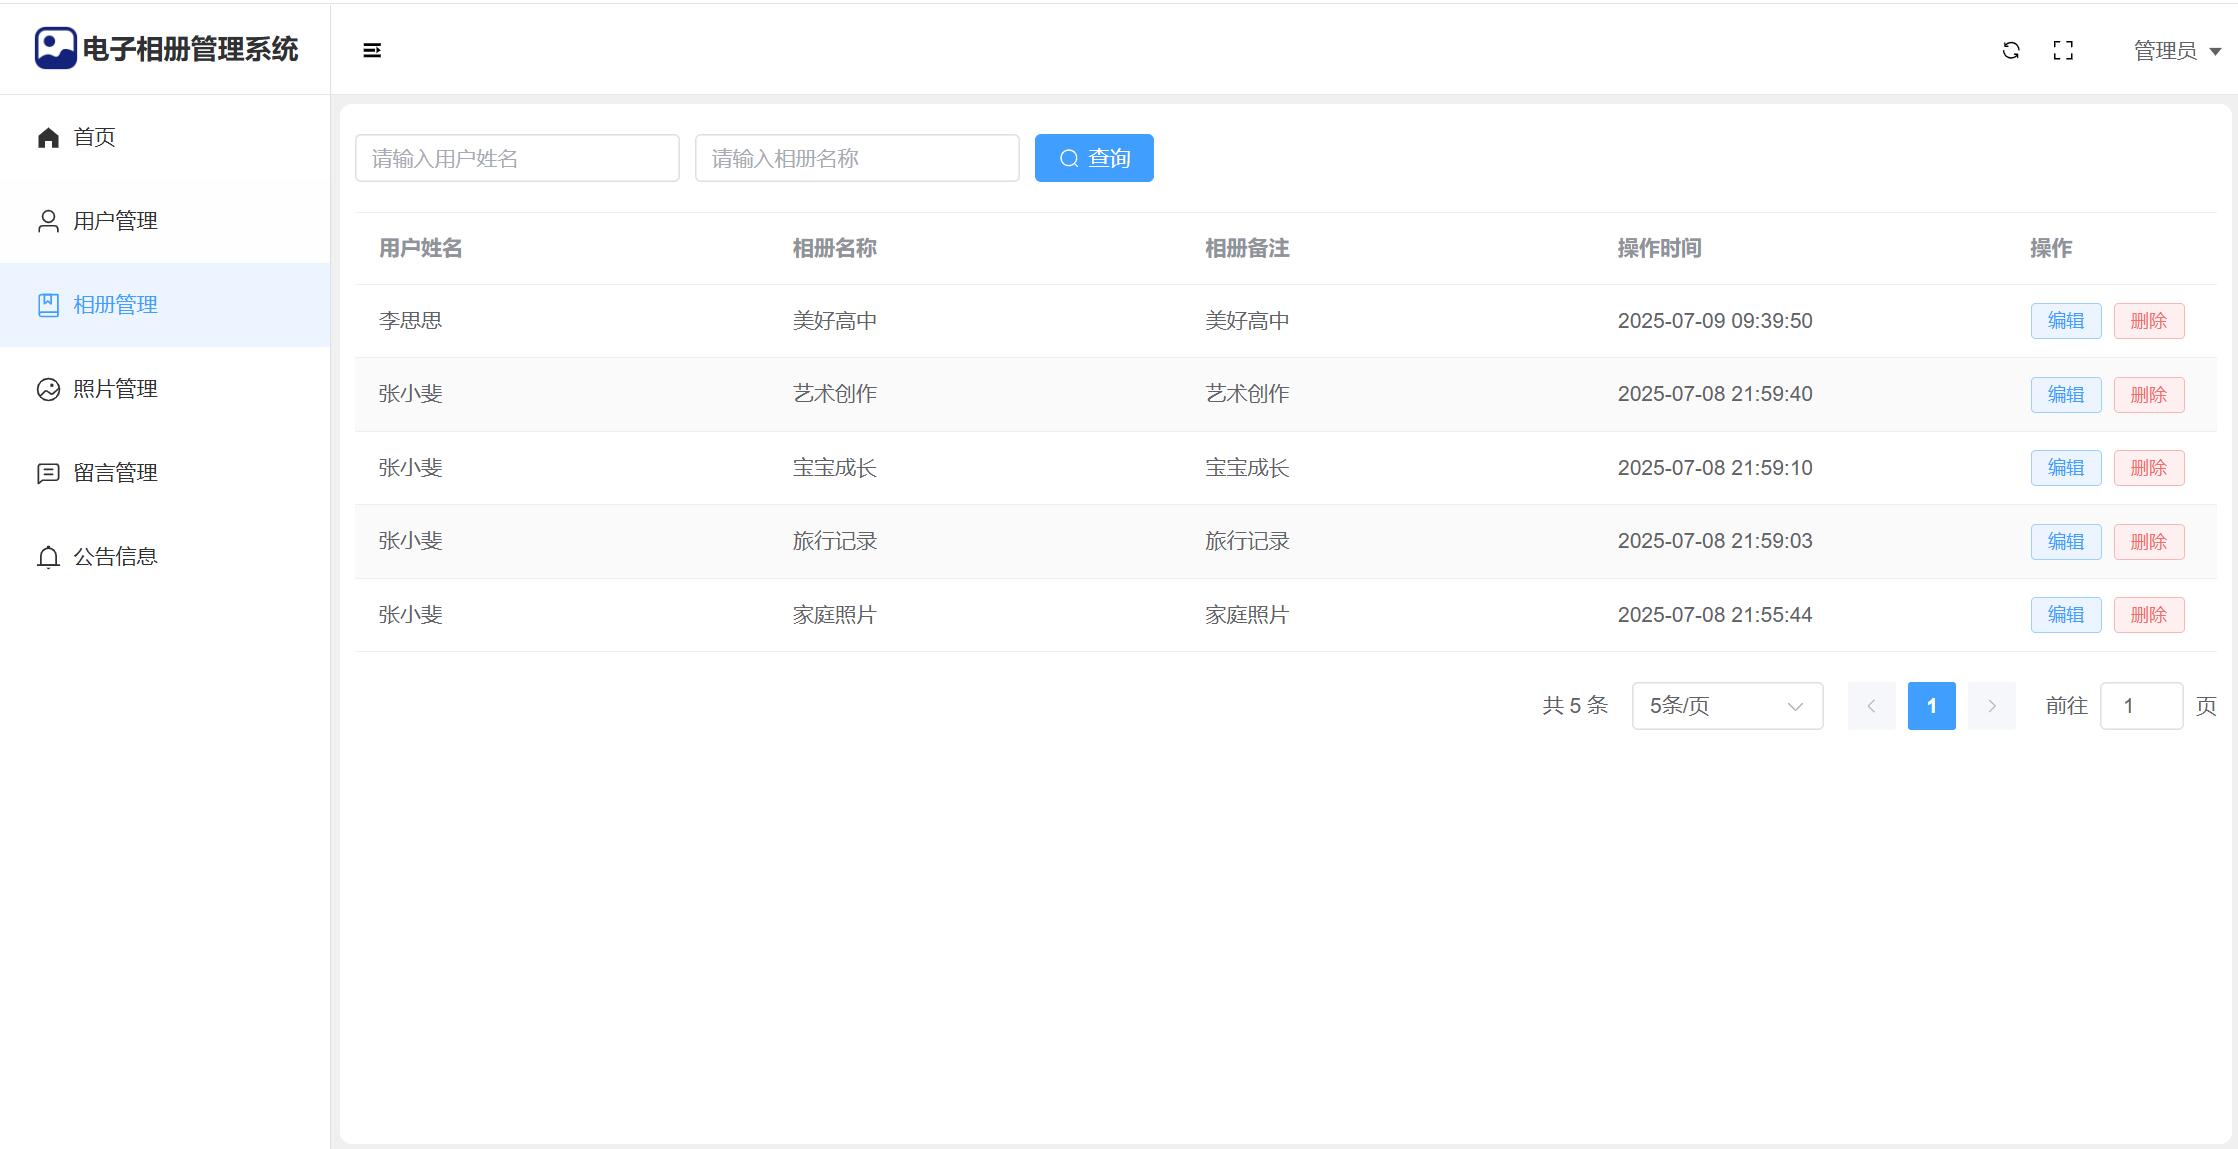Click the photo icon beside 照片管理
The image size is (2238, 1149).
tap(48, 389)
